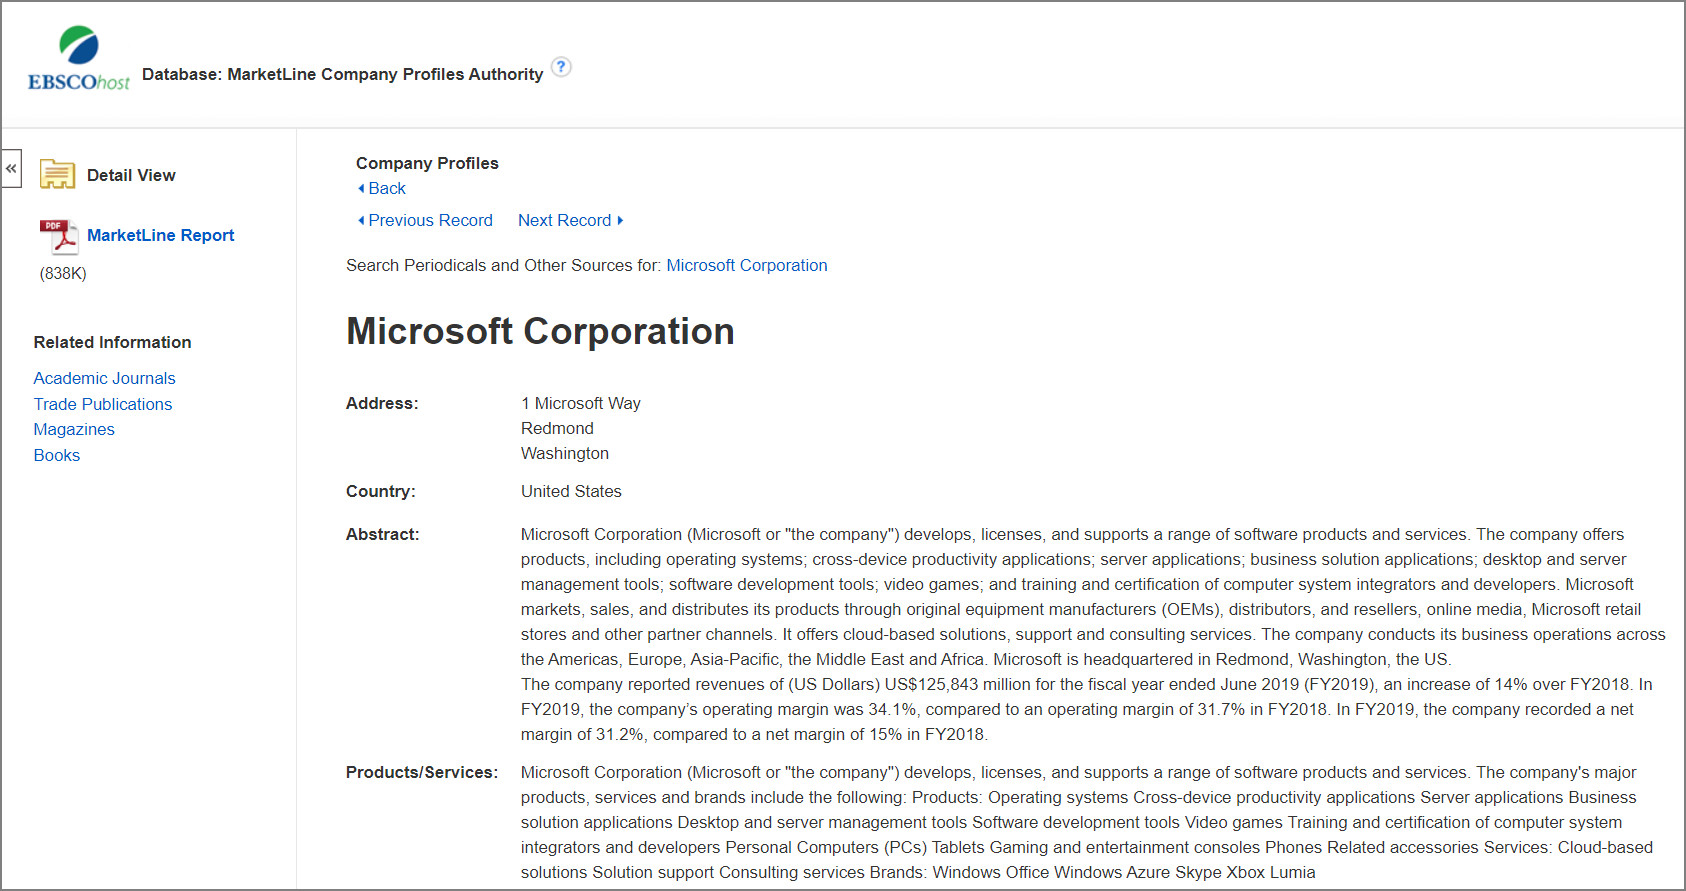Open Trade Publications related information
Image resolution: width=1686 pixels, height=891 pixels.
pos(103,404)
